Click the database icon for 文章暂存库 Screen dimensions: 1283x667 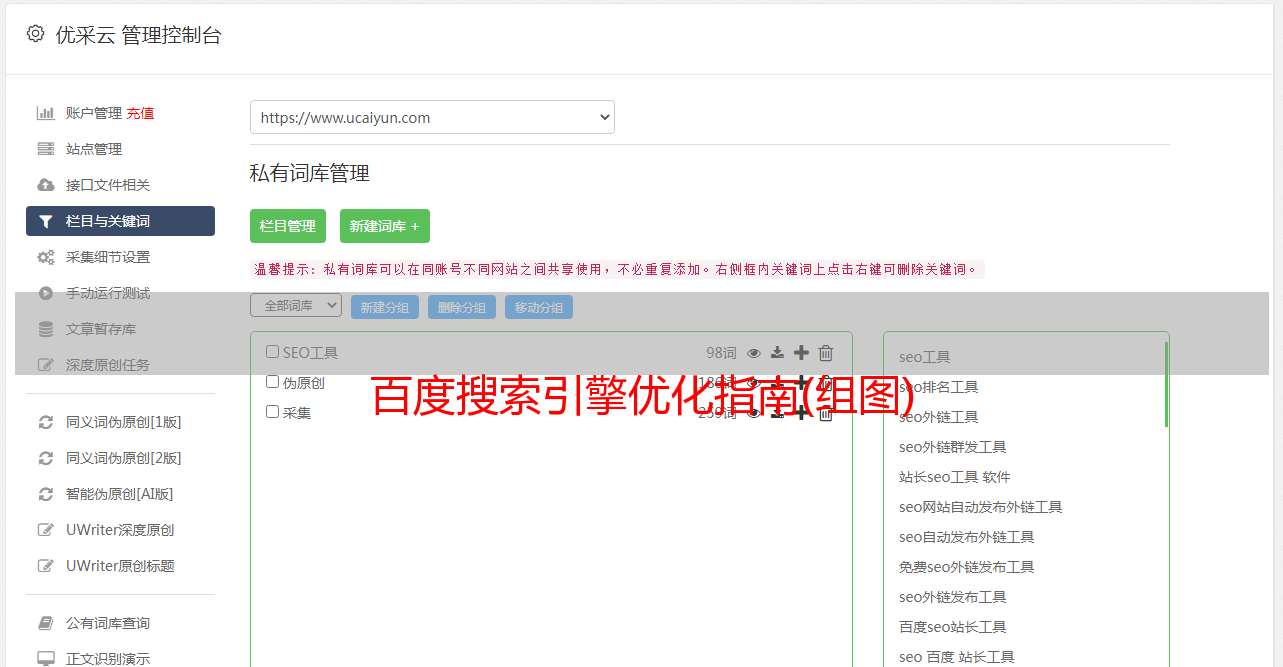(46, 329)
